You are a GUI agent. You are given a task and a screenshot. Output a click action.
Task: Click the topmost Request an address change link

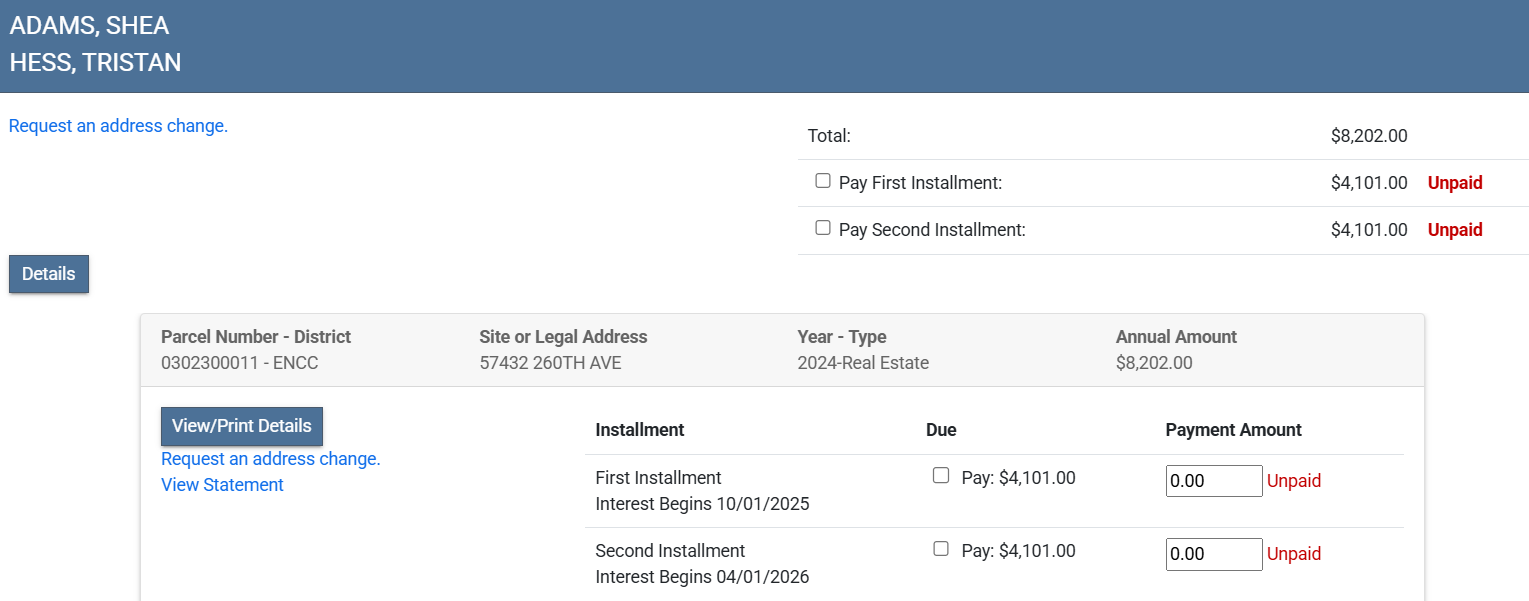pos(118,127)
